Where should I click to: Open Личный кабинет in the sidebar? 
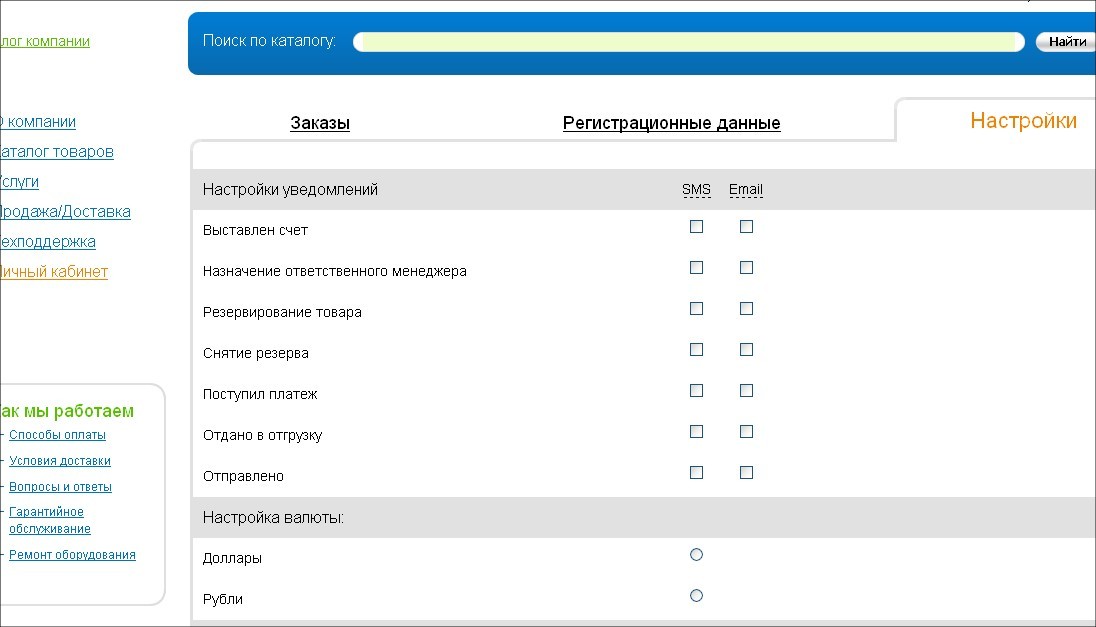(53, 272)
